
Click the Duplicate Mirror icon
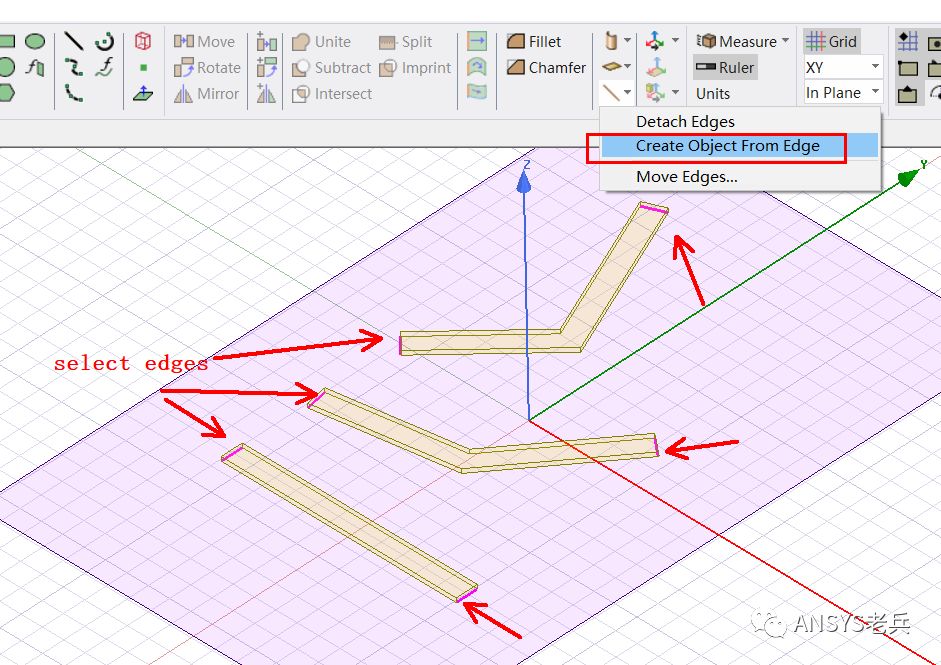tap(266, 93)
